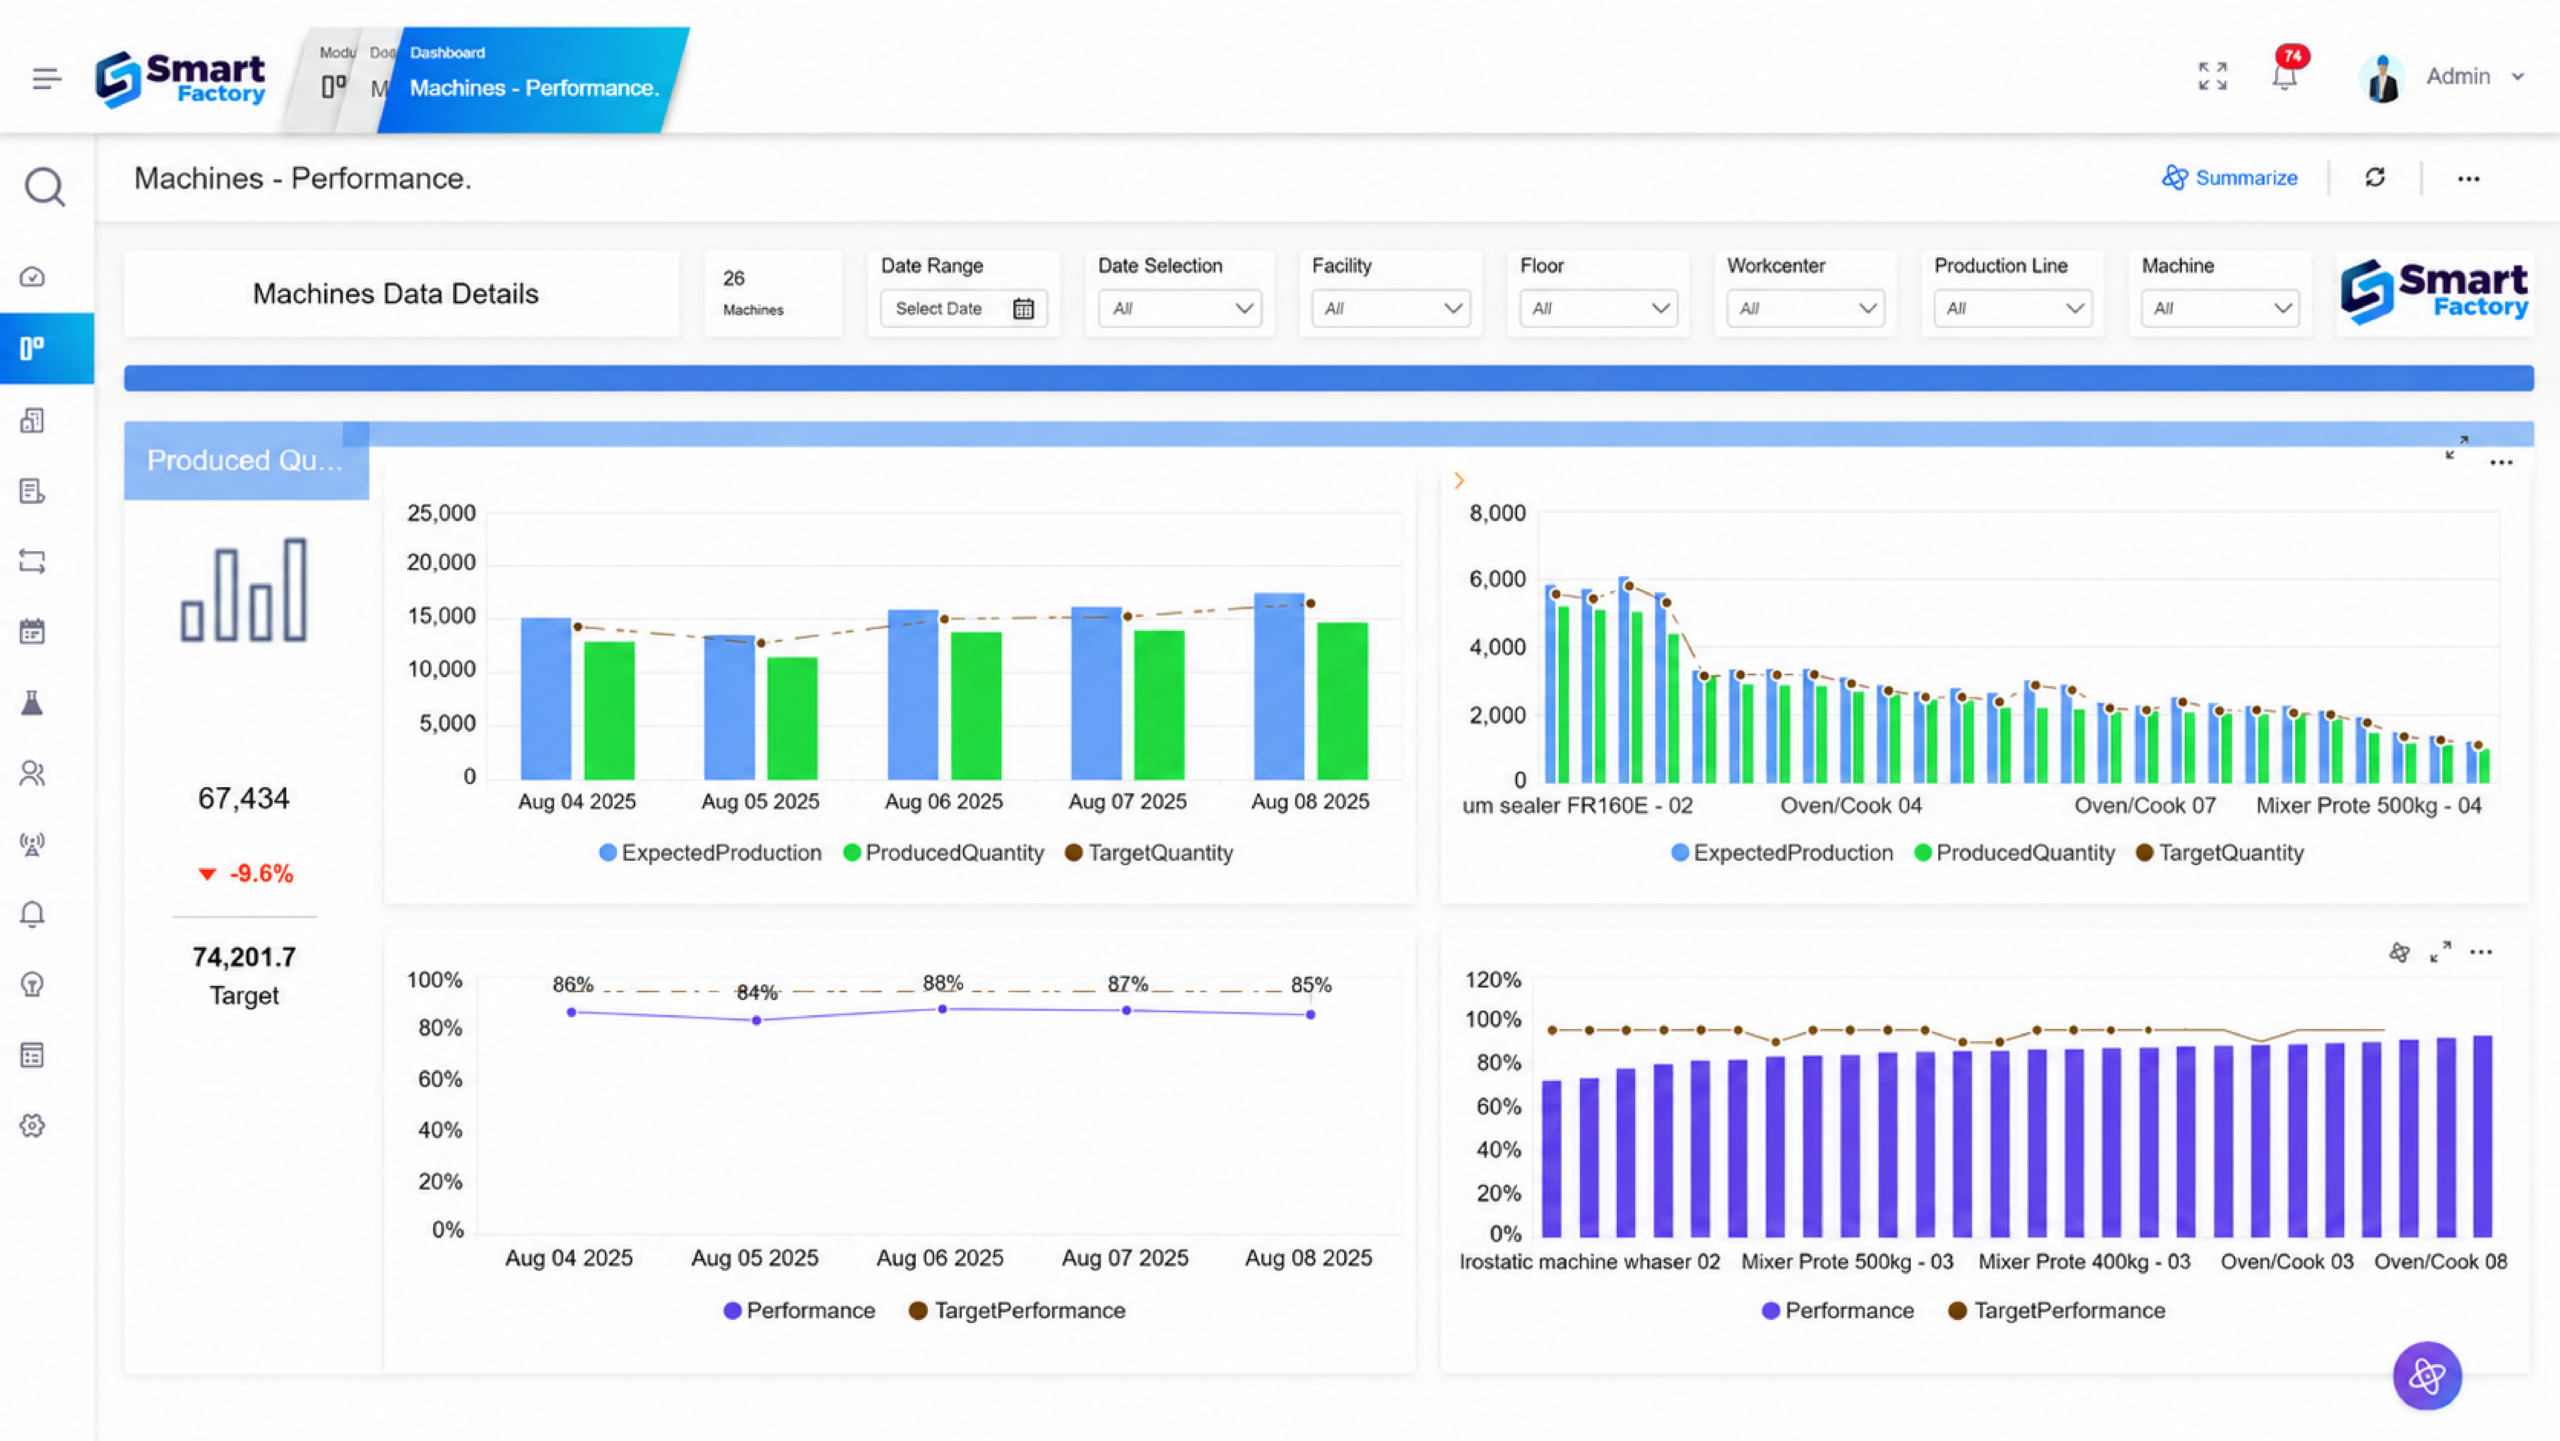The width and height of the screenshot is (2560, 1441).
Task: Open the calendar picker icon in Date Range
Action: [1023, 309]
